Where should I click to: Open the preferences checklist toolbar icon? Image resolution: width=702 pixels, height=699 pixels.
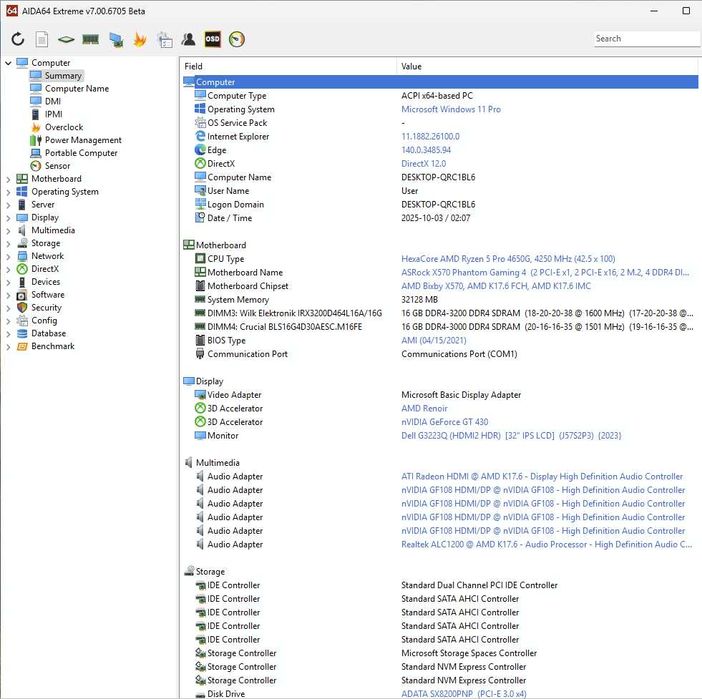(x=165, y=39)
